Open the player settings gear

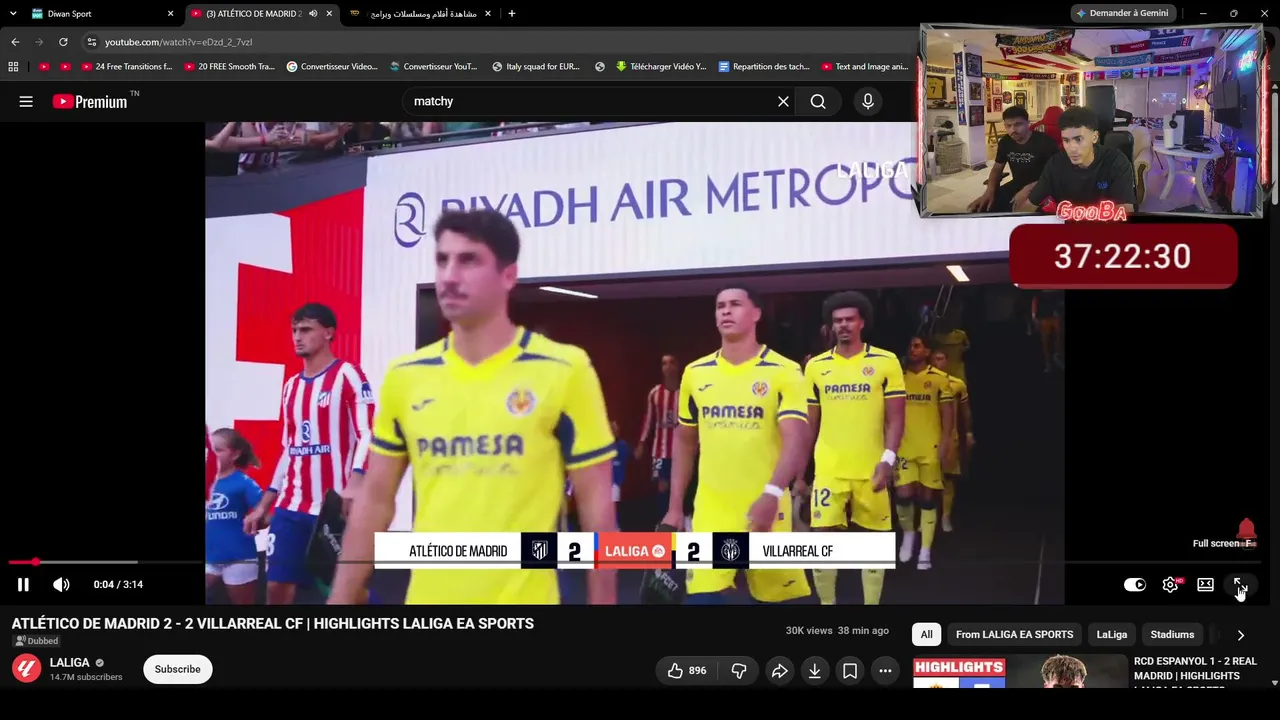(1170, 585)
